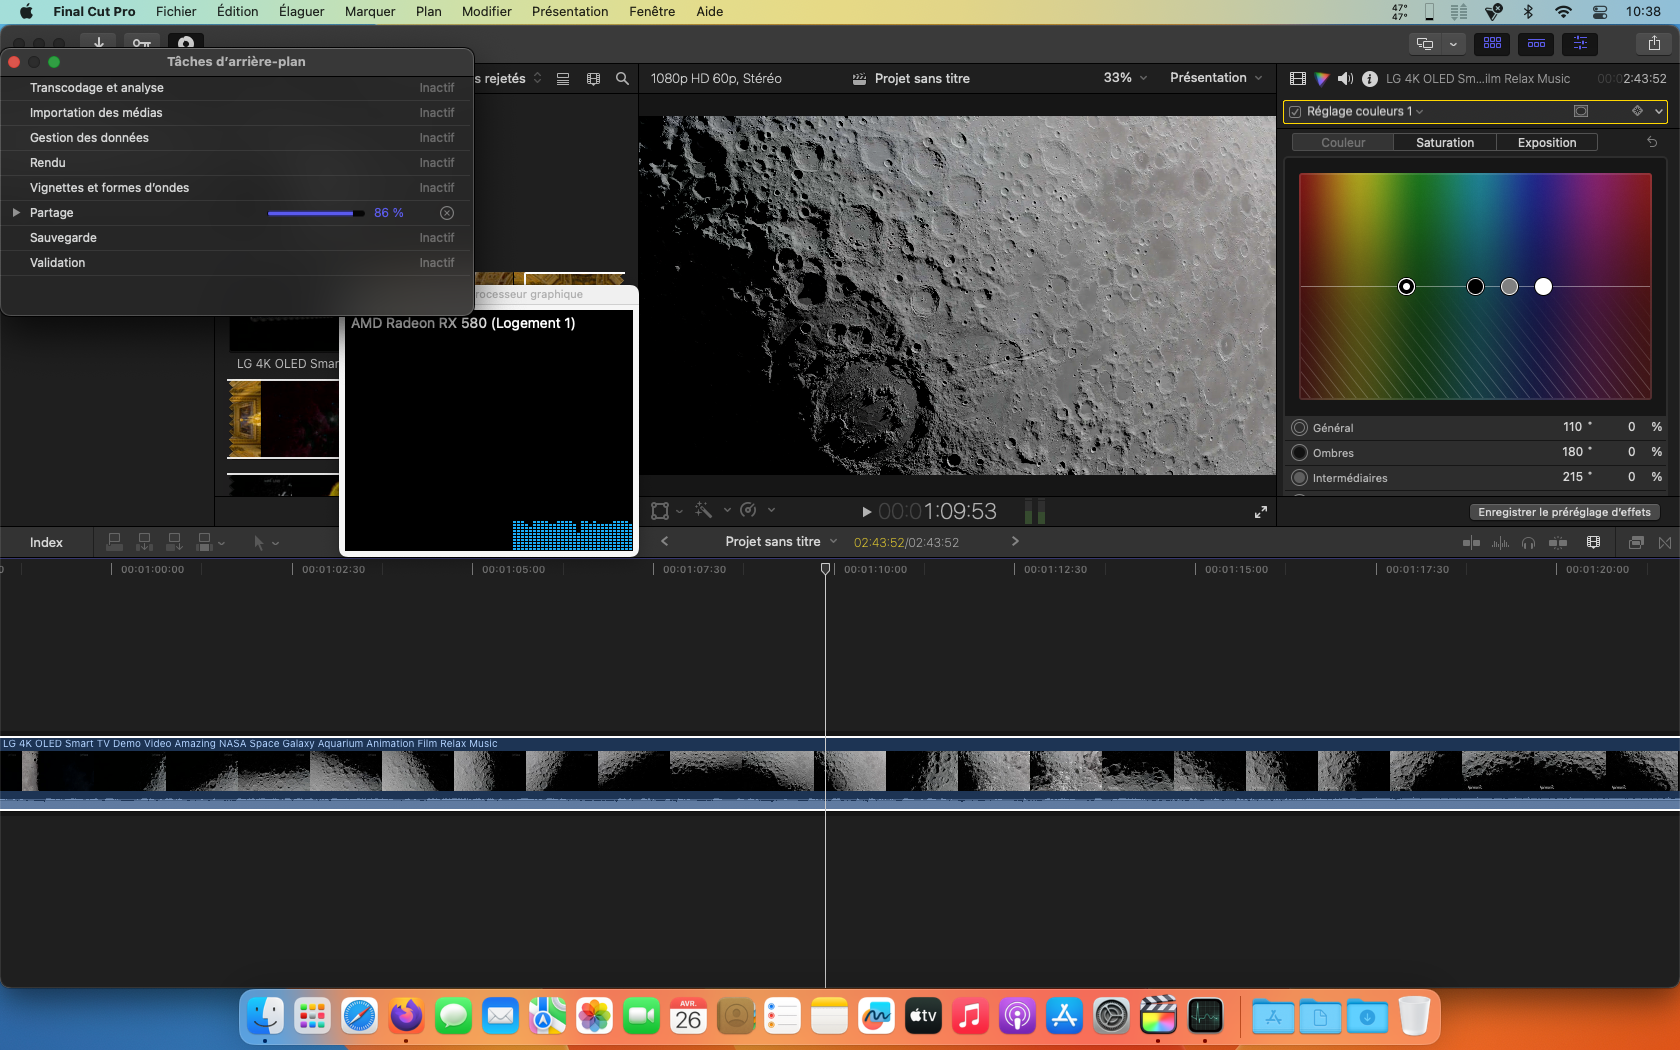Toggle the browser panel display button
The width and height of the screenshot is (1680, 1050).
click(1492, 43)
